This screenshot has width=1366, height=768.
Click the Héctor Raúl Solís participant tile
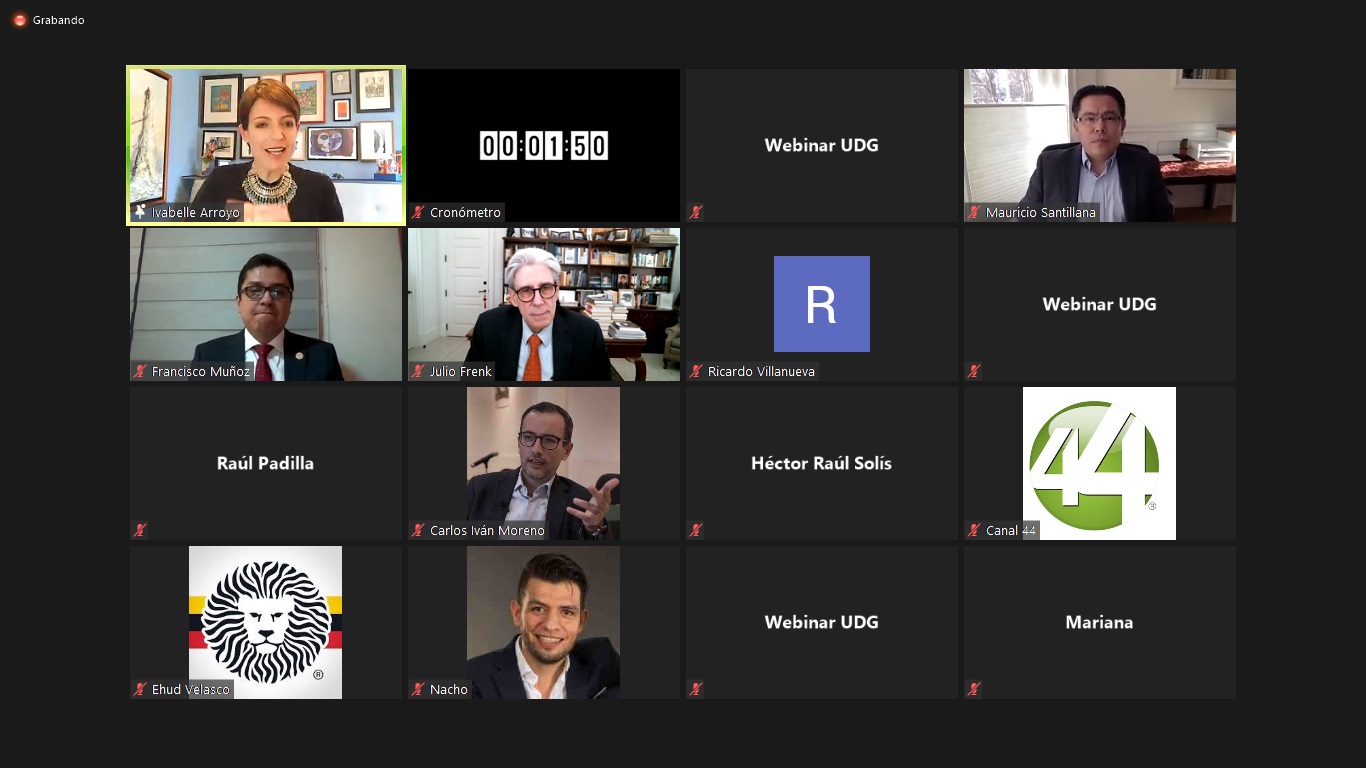tap(822, 463)
